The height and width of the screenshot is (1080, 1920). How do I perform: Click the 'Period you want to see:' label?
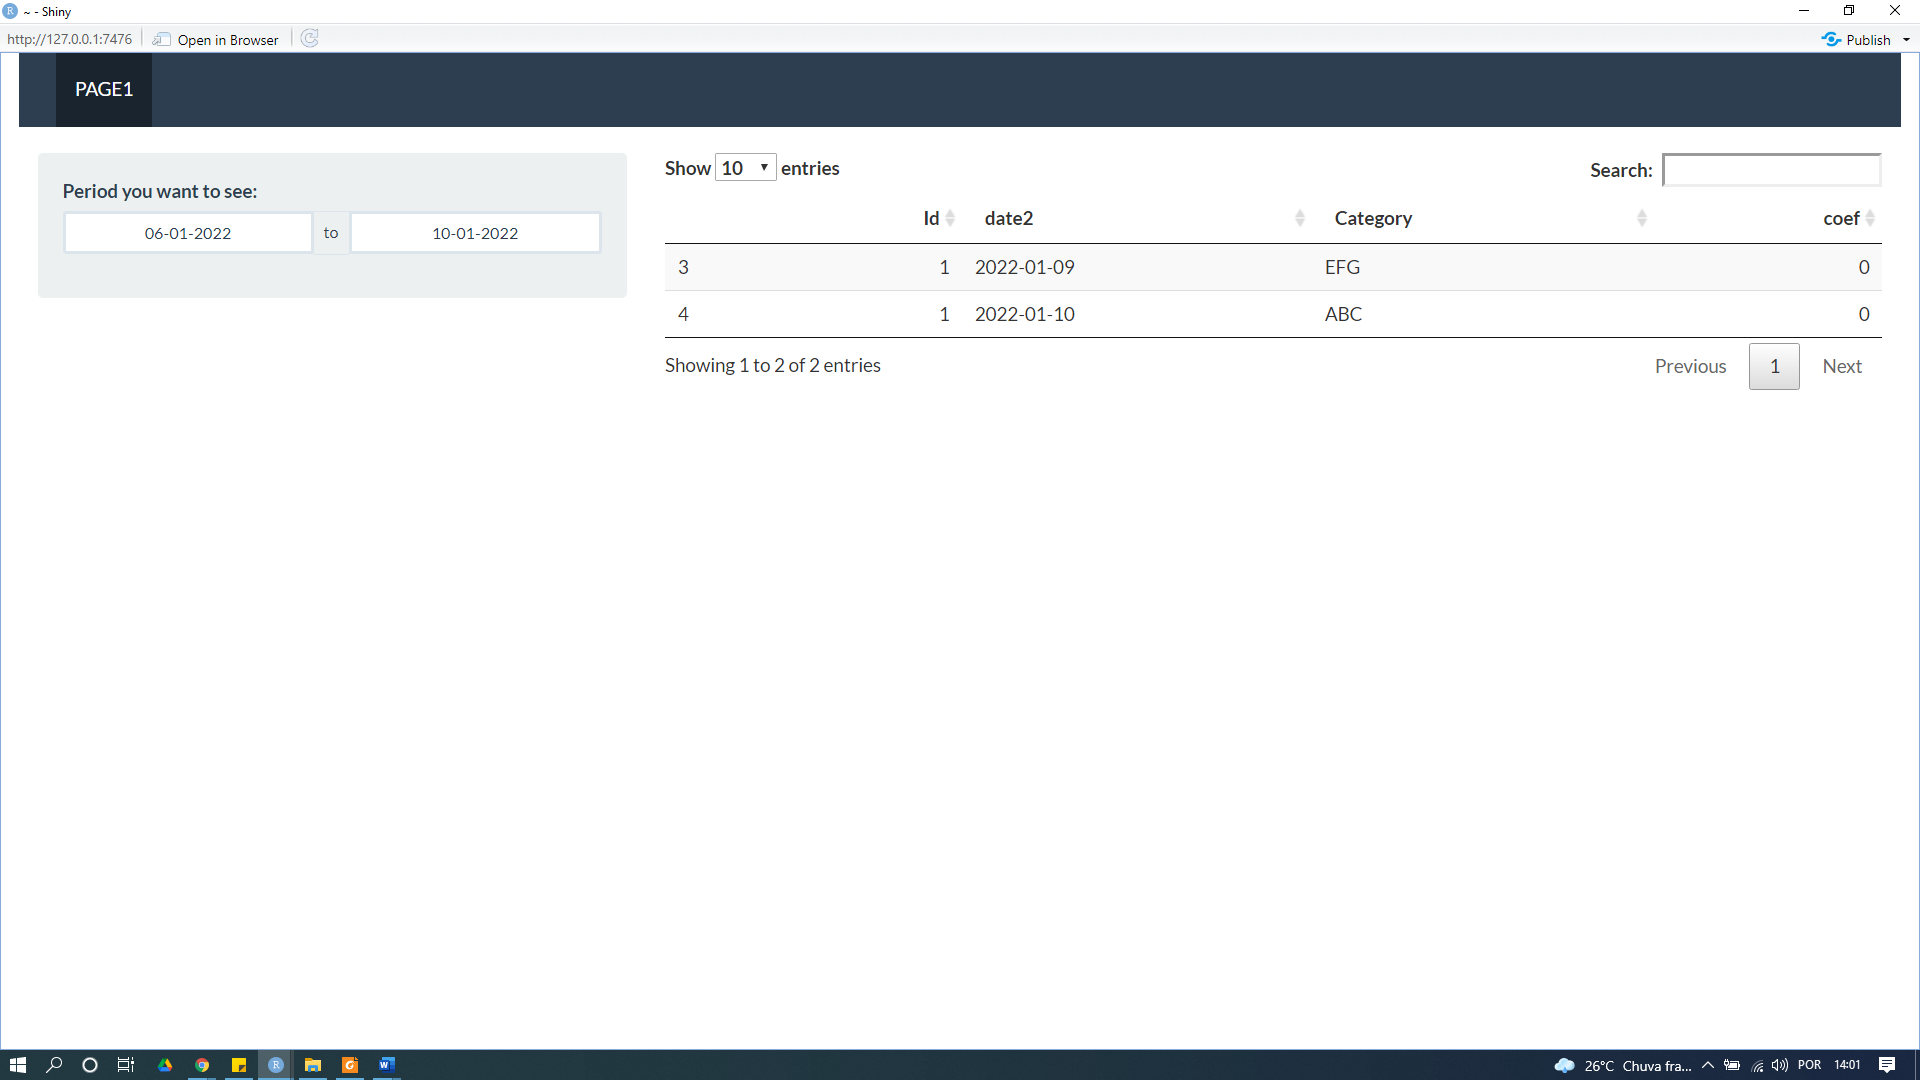tap(160, 191)
